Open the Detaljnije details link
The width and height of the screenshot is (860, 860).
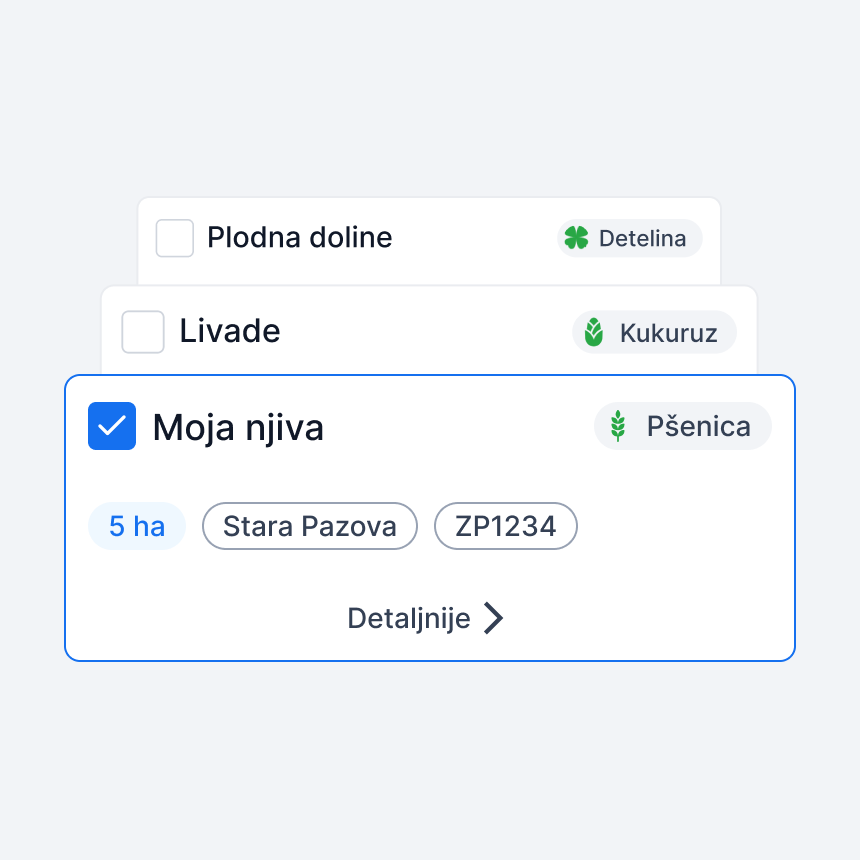pyautogui.click(x=425, y=618)
